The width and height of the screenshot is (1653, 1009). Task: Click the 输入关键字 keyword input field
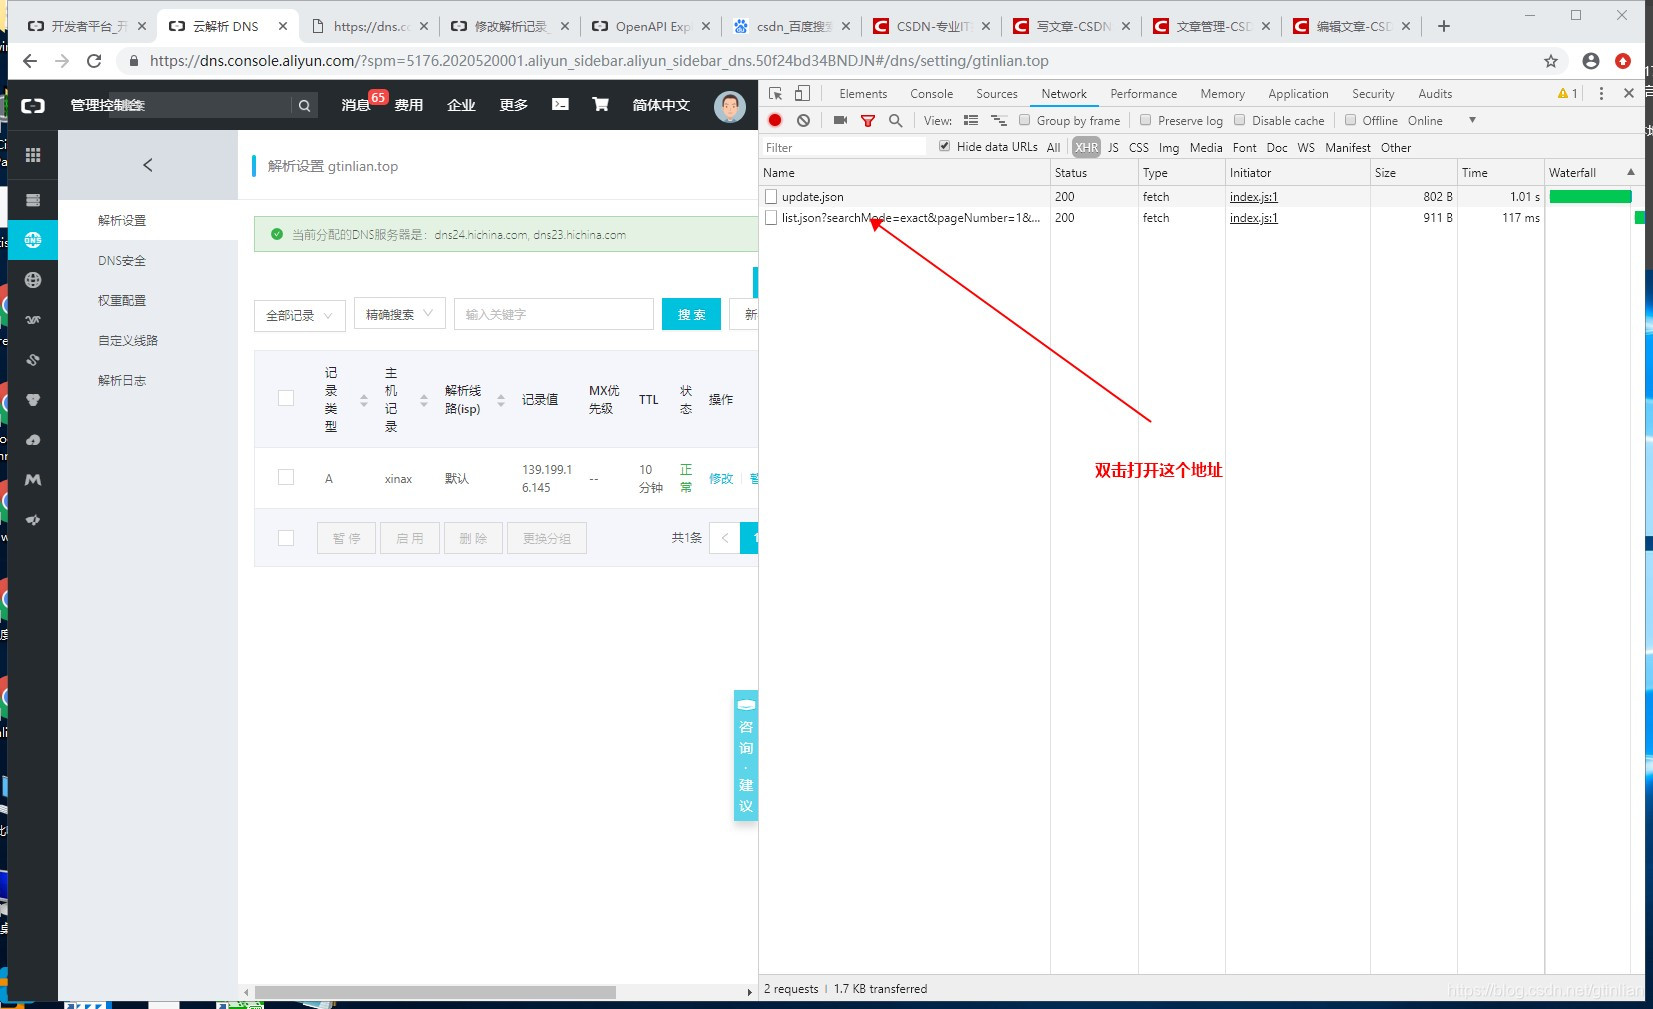point(553,314)
